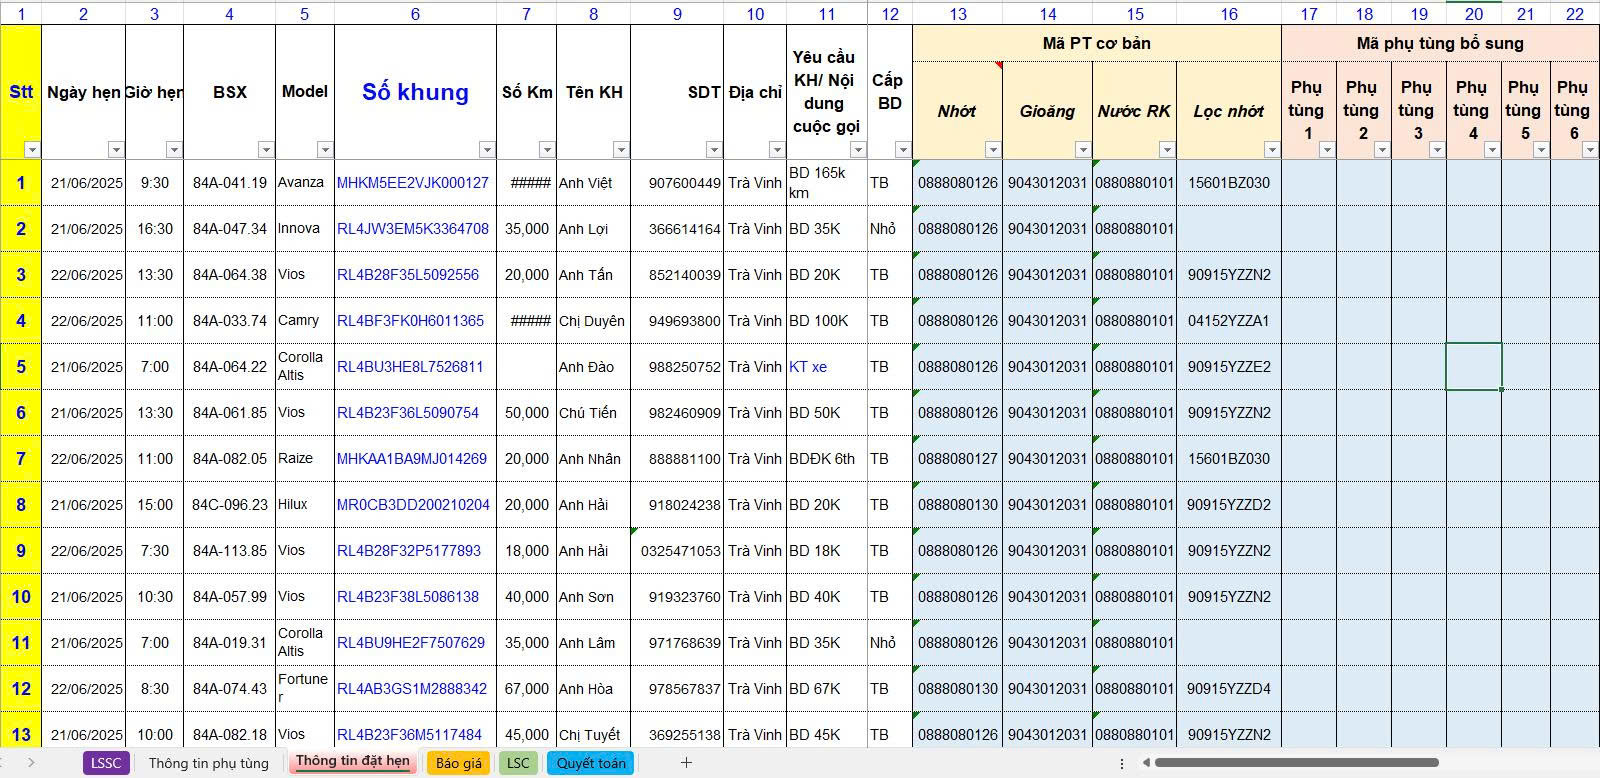Screen dimensions: 1600x778
Task: Open the Báo giá sheet tab
Action: click(459, 763)
